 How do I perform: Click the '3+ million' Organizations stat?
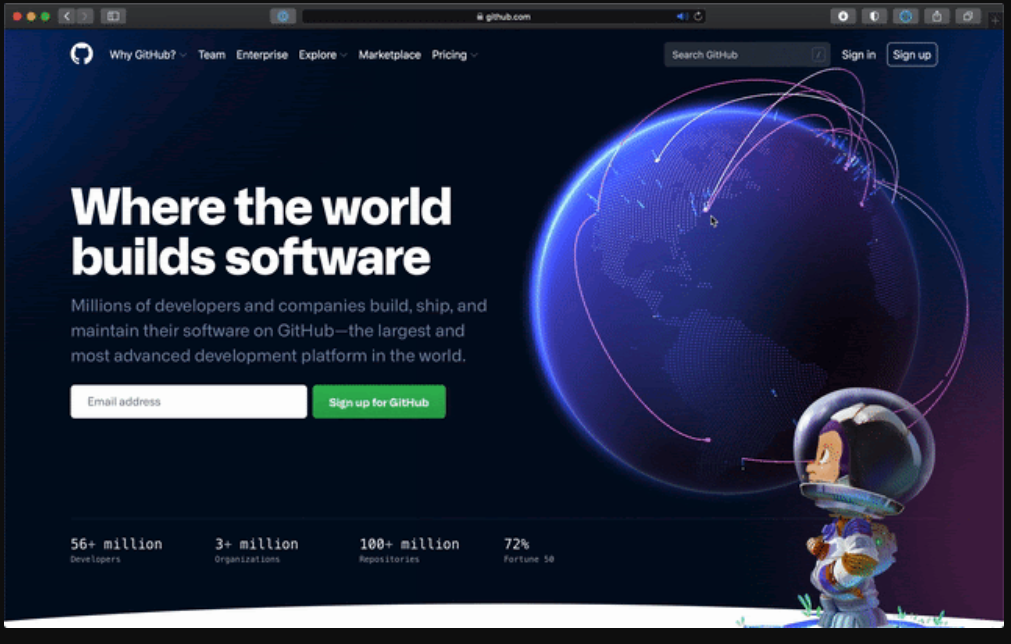[256, 550]
